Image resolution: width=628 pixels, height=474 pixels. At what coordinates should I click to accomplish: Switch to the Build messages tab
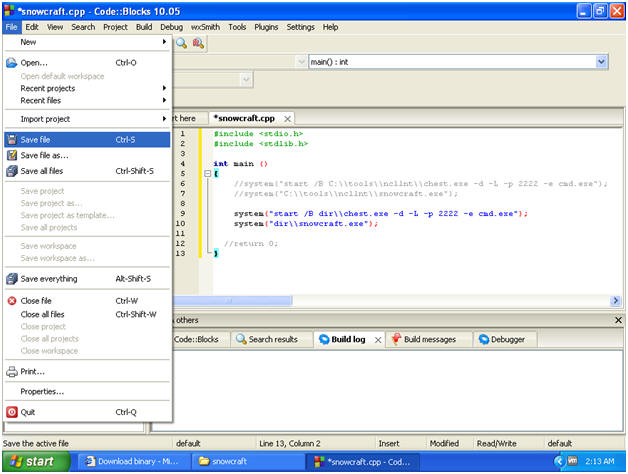[x=429, y=339]
